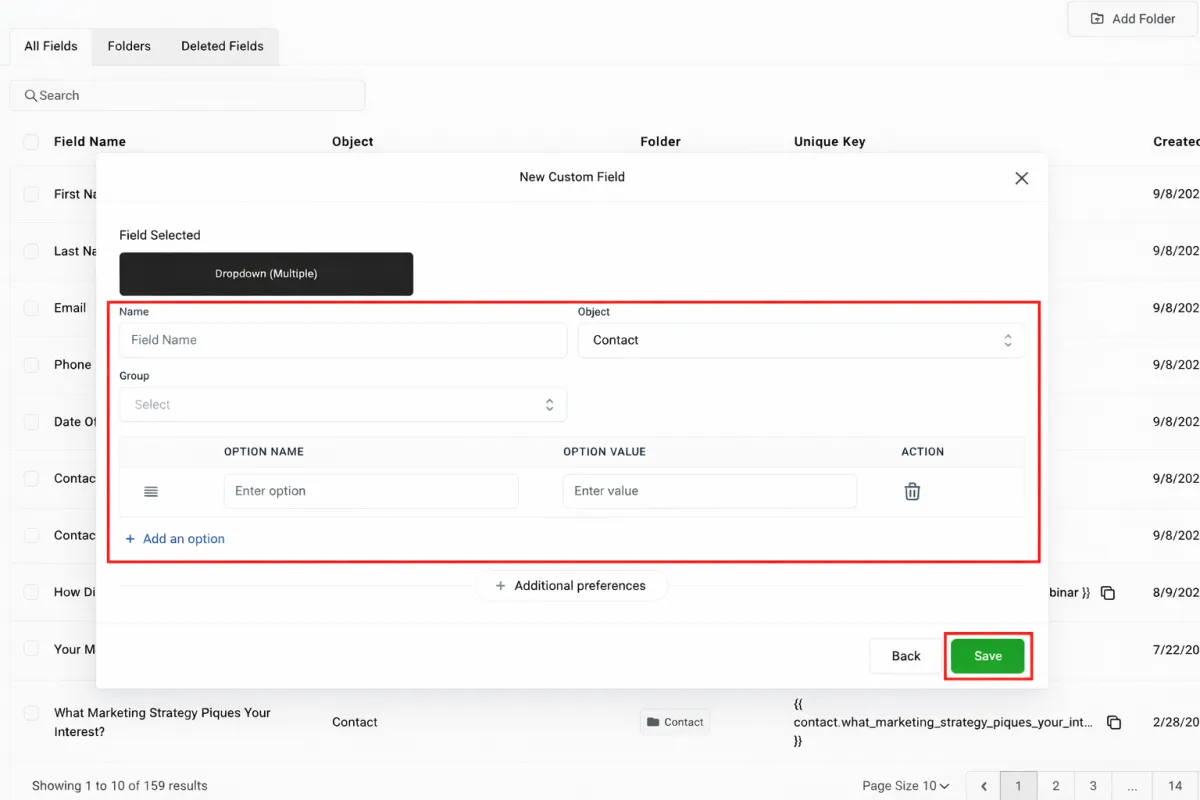Click the search magnifier icon
Viewport: 1200px width, 800px height.
[x=30, y=95]
